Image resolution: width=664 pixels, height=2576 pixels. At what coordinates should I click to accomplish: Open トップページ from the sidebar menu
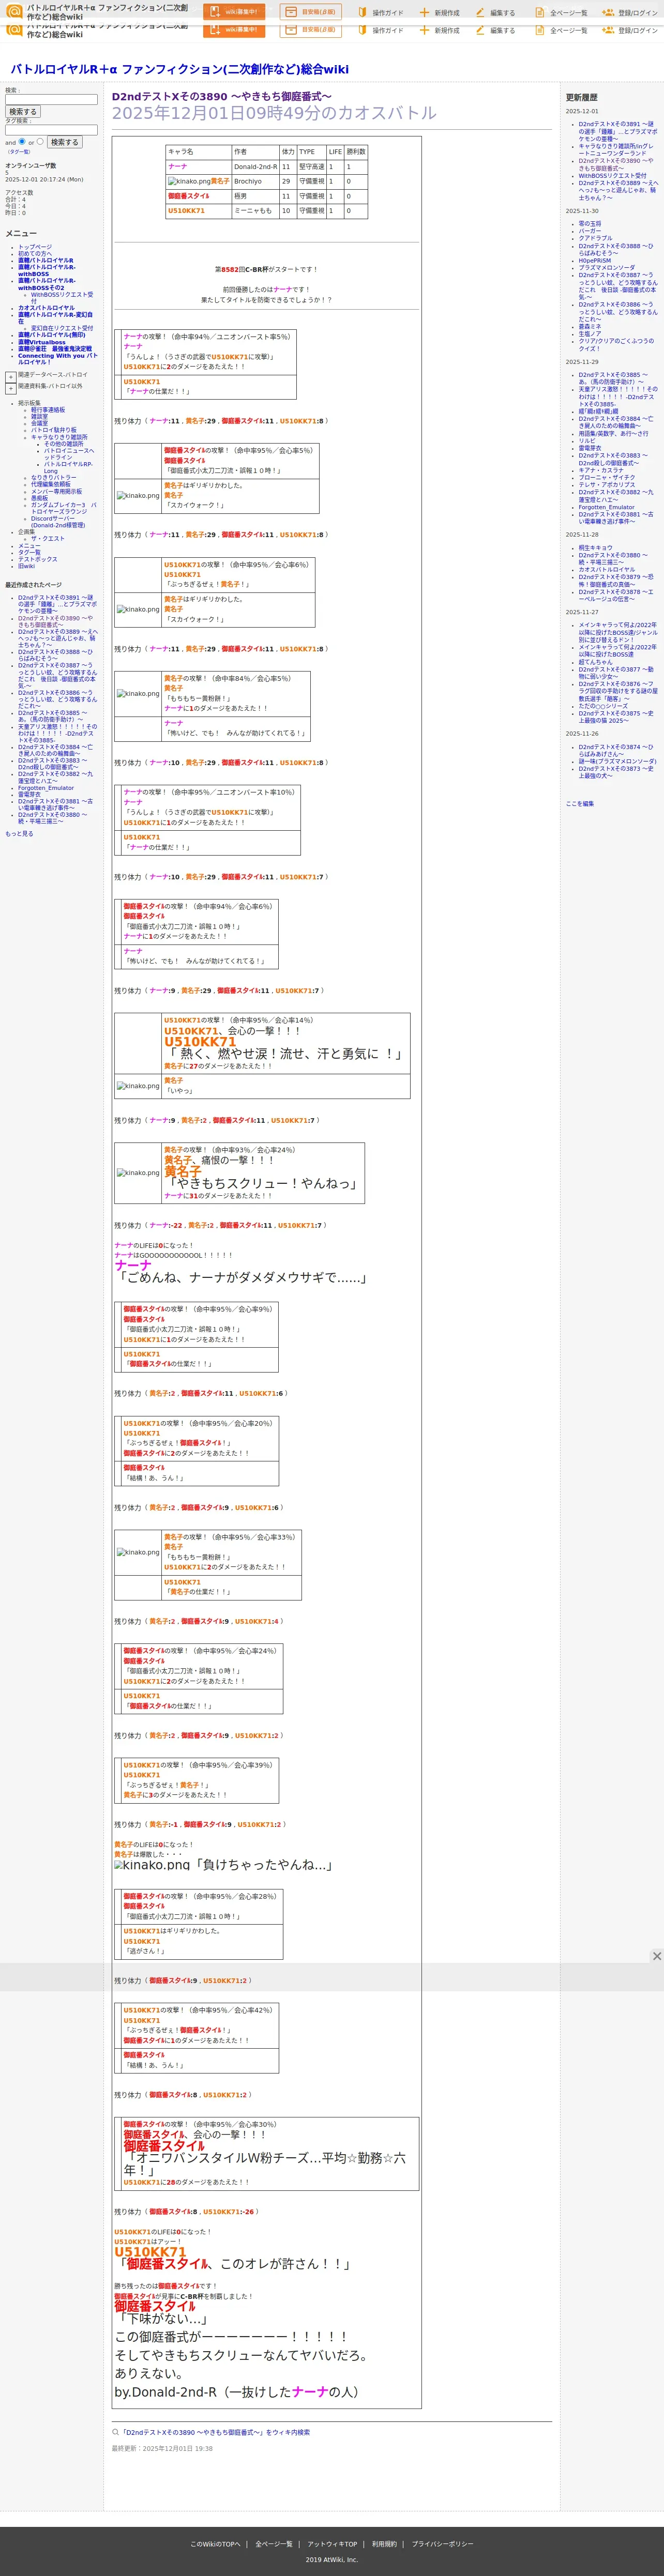[x=35, y=247]
